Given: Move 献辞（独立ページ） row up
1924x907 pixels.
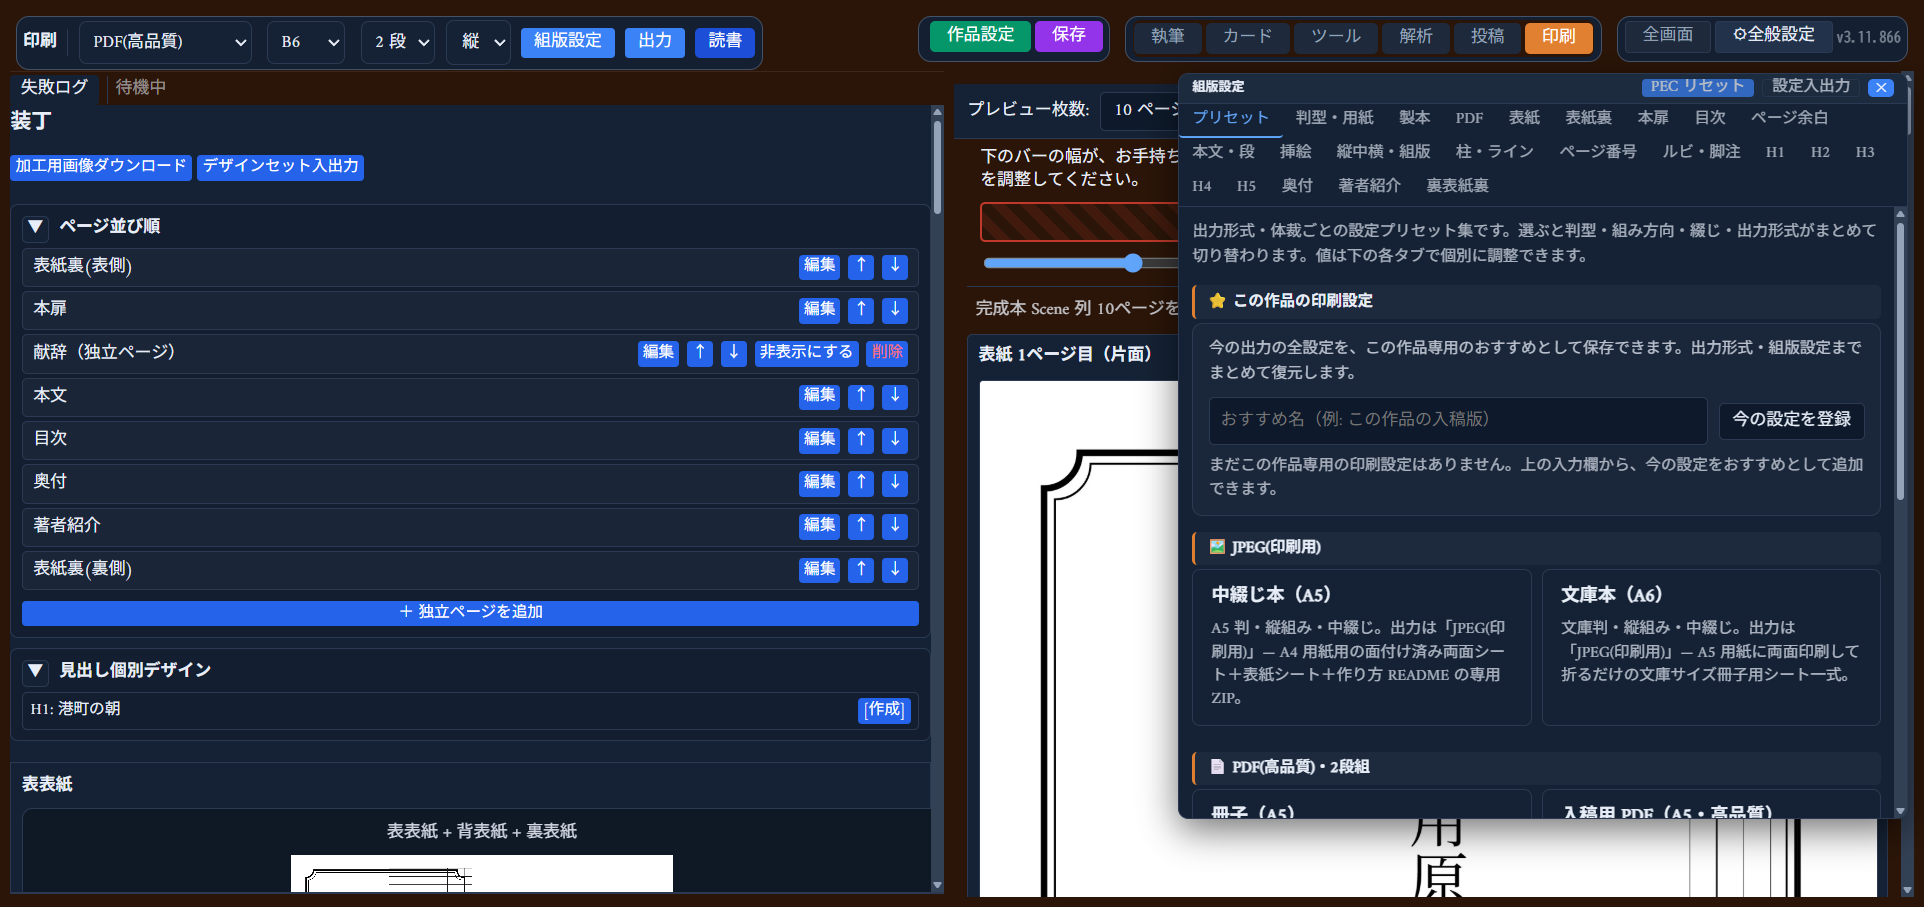Looking at the screenshot, I should tap(700, 353).
